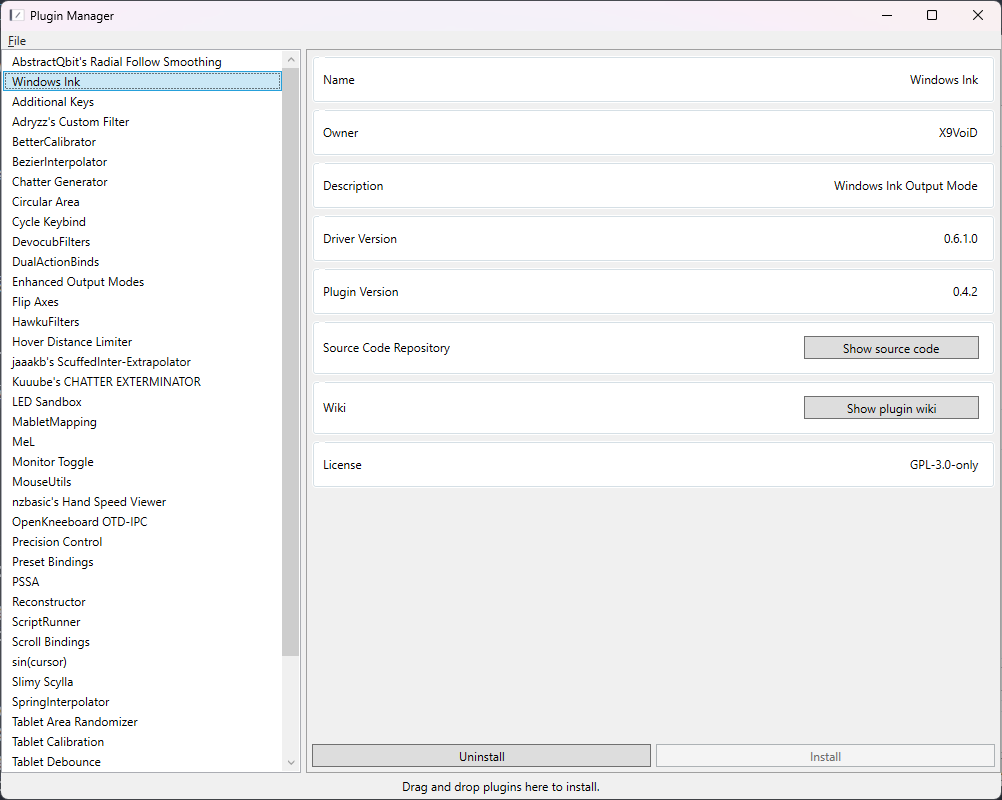Viewport: 1002px width, 800px height.
Task: Click the scroll down arrow on the list
Action: pyautogui.click(x=290, y=762)
